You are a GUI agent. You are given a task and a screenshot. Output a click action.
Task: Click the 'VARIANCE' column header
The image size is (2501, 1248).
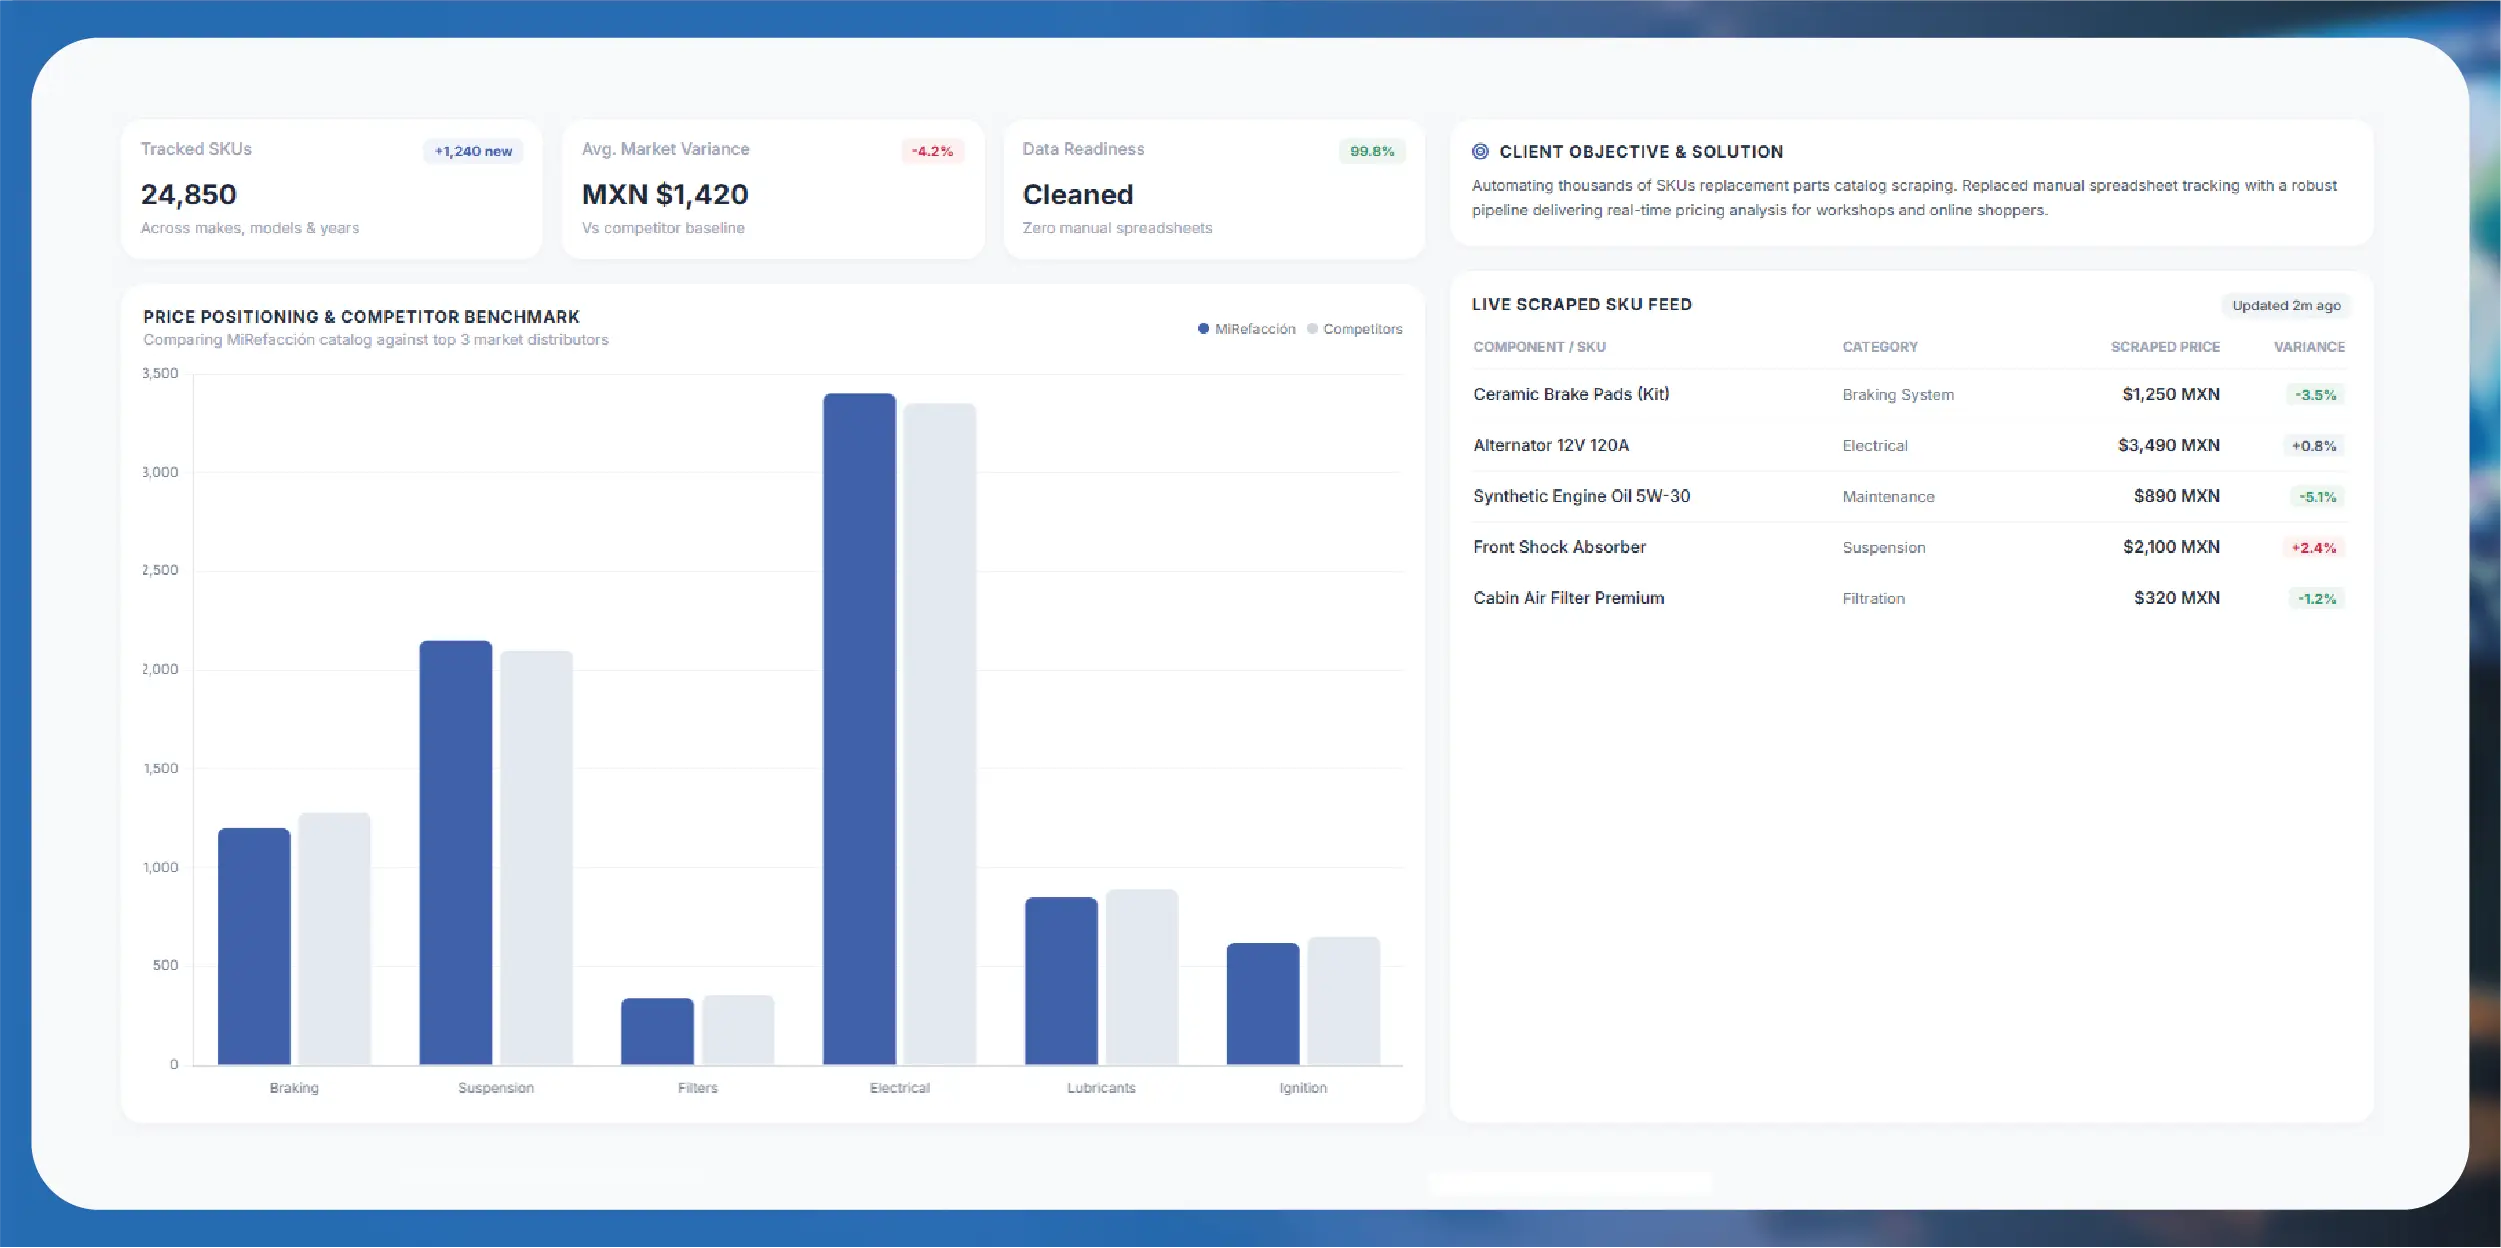coord(2309,347)
